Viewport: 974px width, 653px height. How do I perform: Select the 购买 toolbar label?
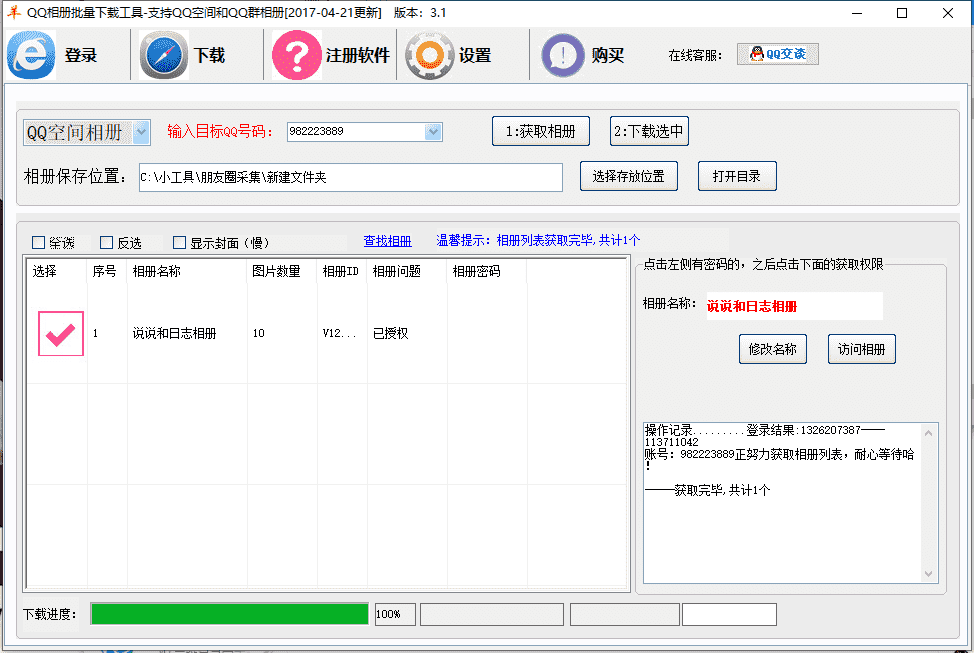608,55
